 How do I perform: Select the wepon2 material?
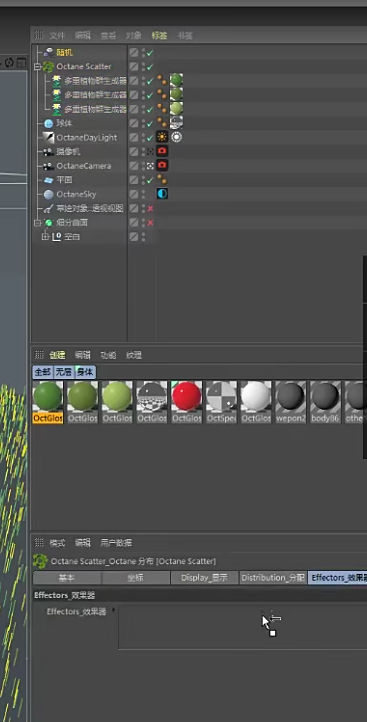291,402
